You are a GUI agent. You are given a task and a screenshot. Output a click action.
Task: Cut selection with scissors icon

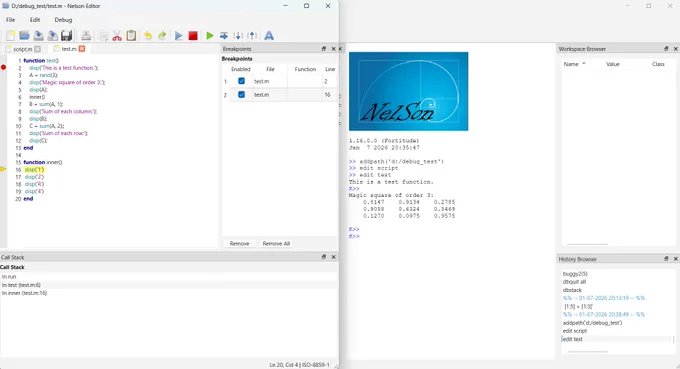click(x=117, y=36)
